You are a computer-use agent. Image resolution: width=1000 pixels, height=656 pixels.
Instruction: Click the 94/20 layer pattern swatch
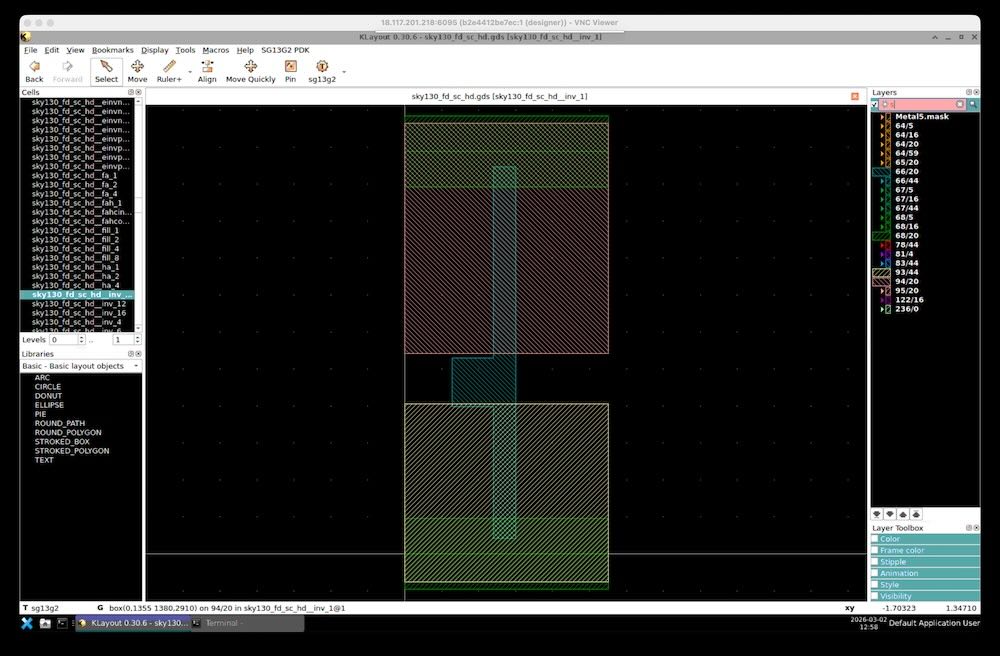tap(881, 281)
